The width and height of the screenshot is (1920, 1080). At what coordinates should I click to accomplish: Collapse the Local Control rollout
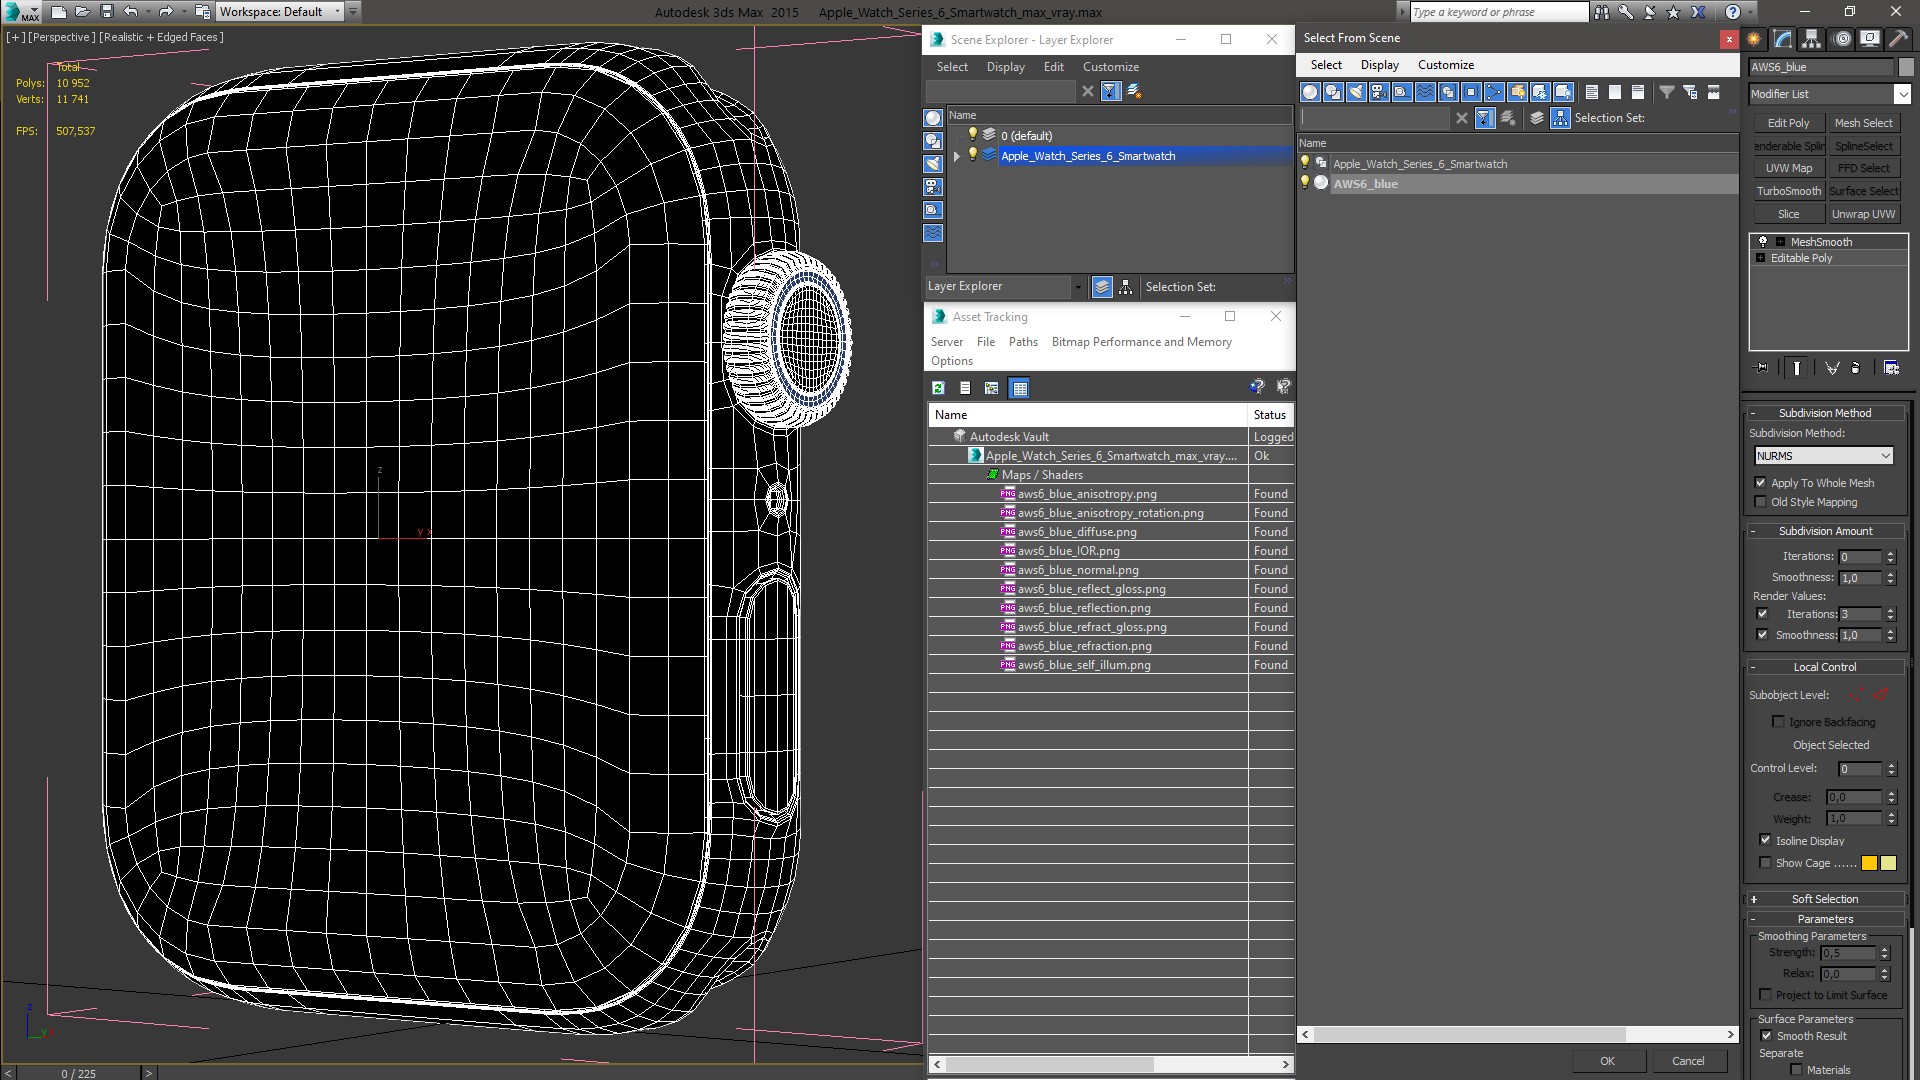[1826, 667]
